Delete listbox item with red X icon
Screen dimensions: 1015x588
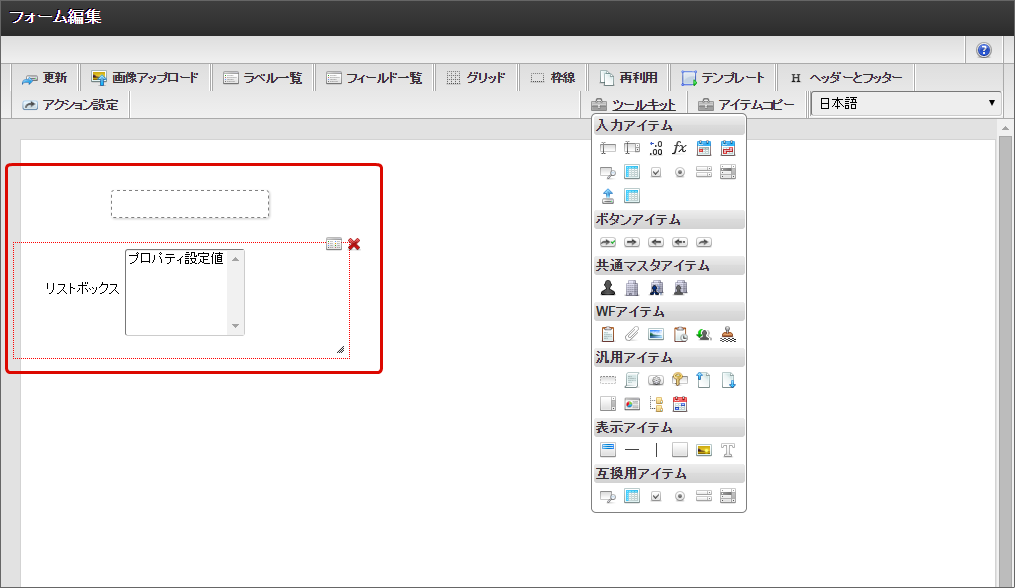(x=354, y=244)
